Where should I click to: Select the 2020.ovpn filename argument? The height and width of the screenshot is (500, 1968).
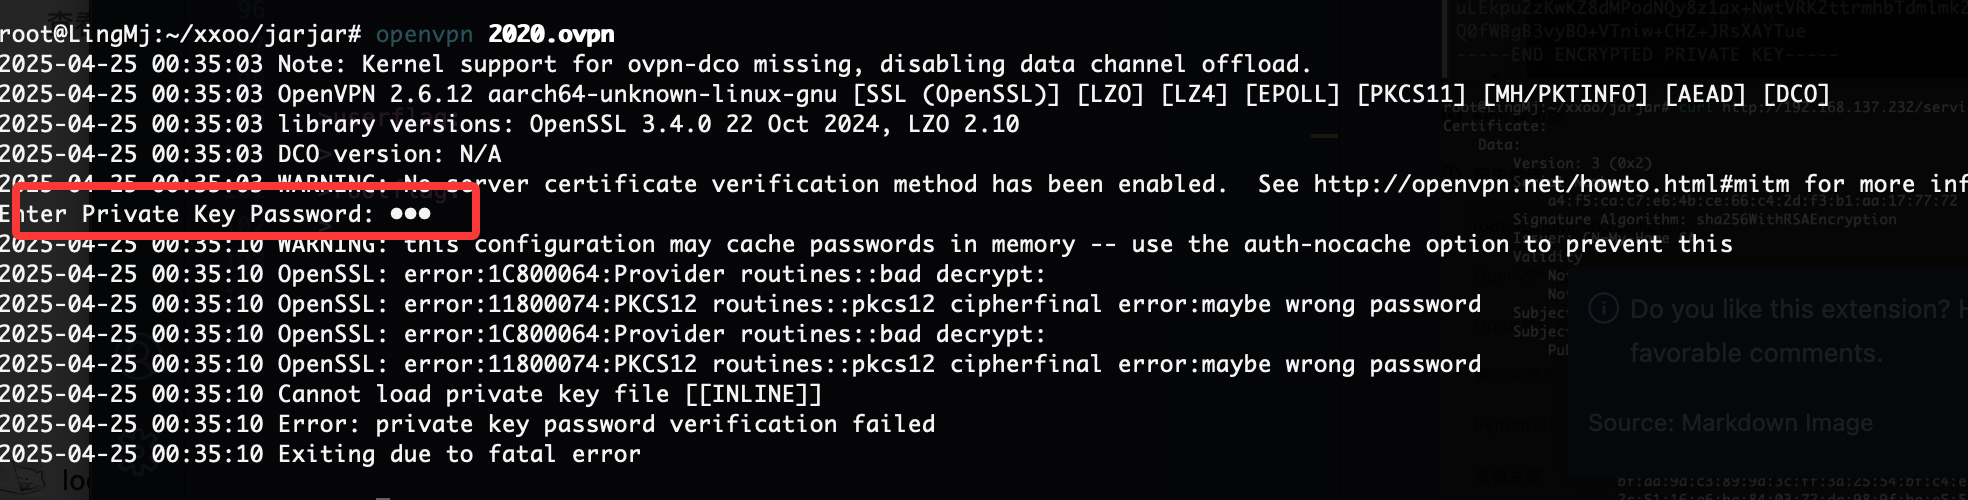[x=551, y=34]
